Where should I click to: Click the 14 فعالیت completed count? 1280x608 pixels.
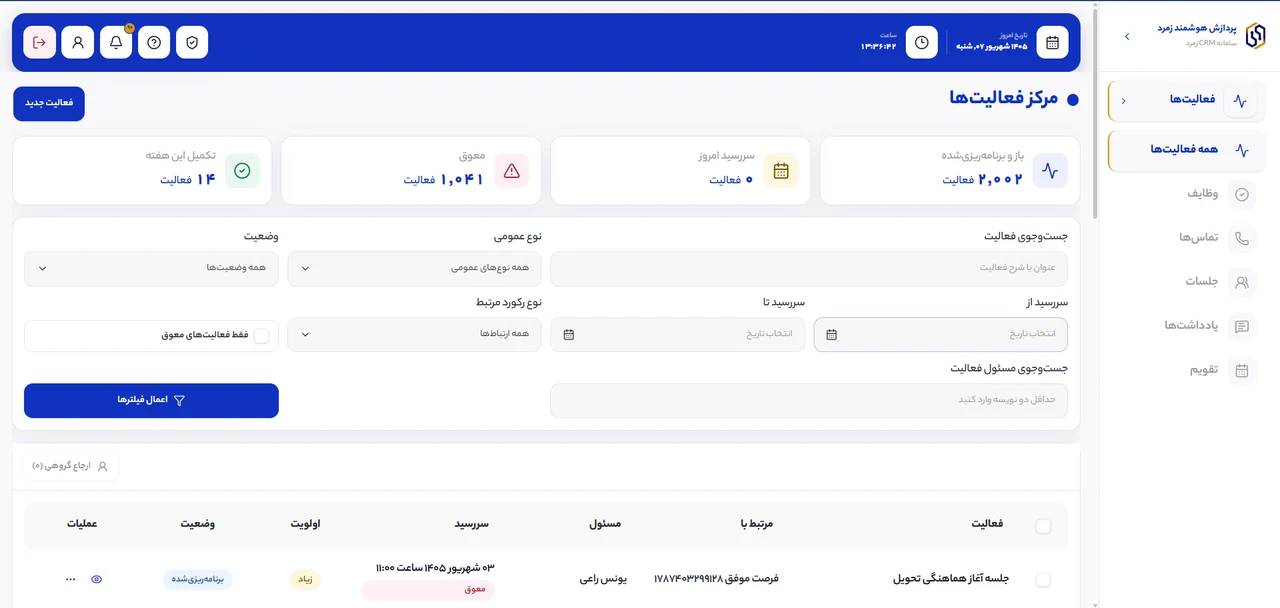pos(188,180)
